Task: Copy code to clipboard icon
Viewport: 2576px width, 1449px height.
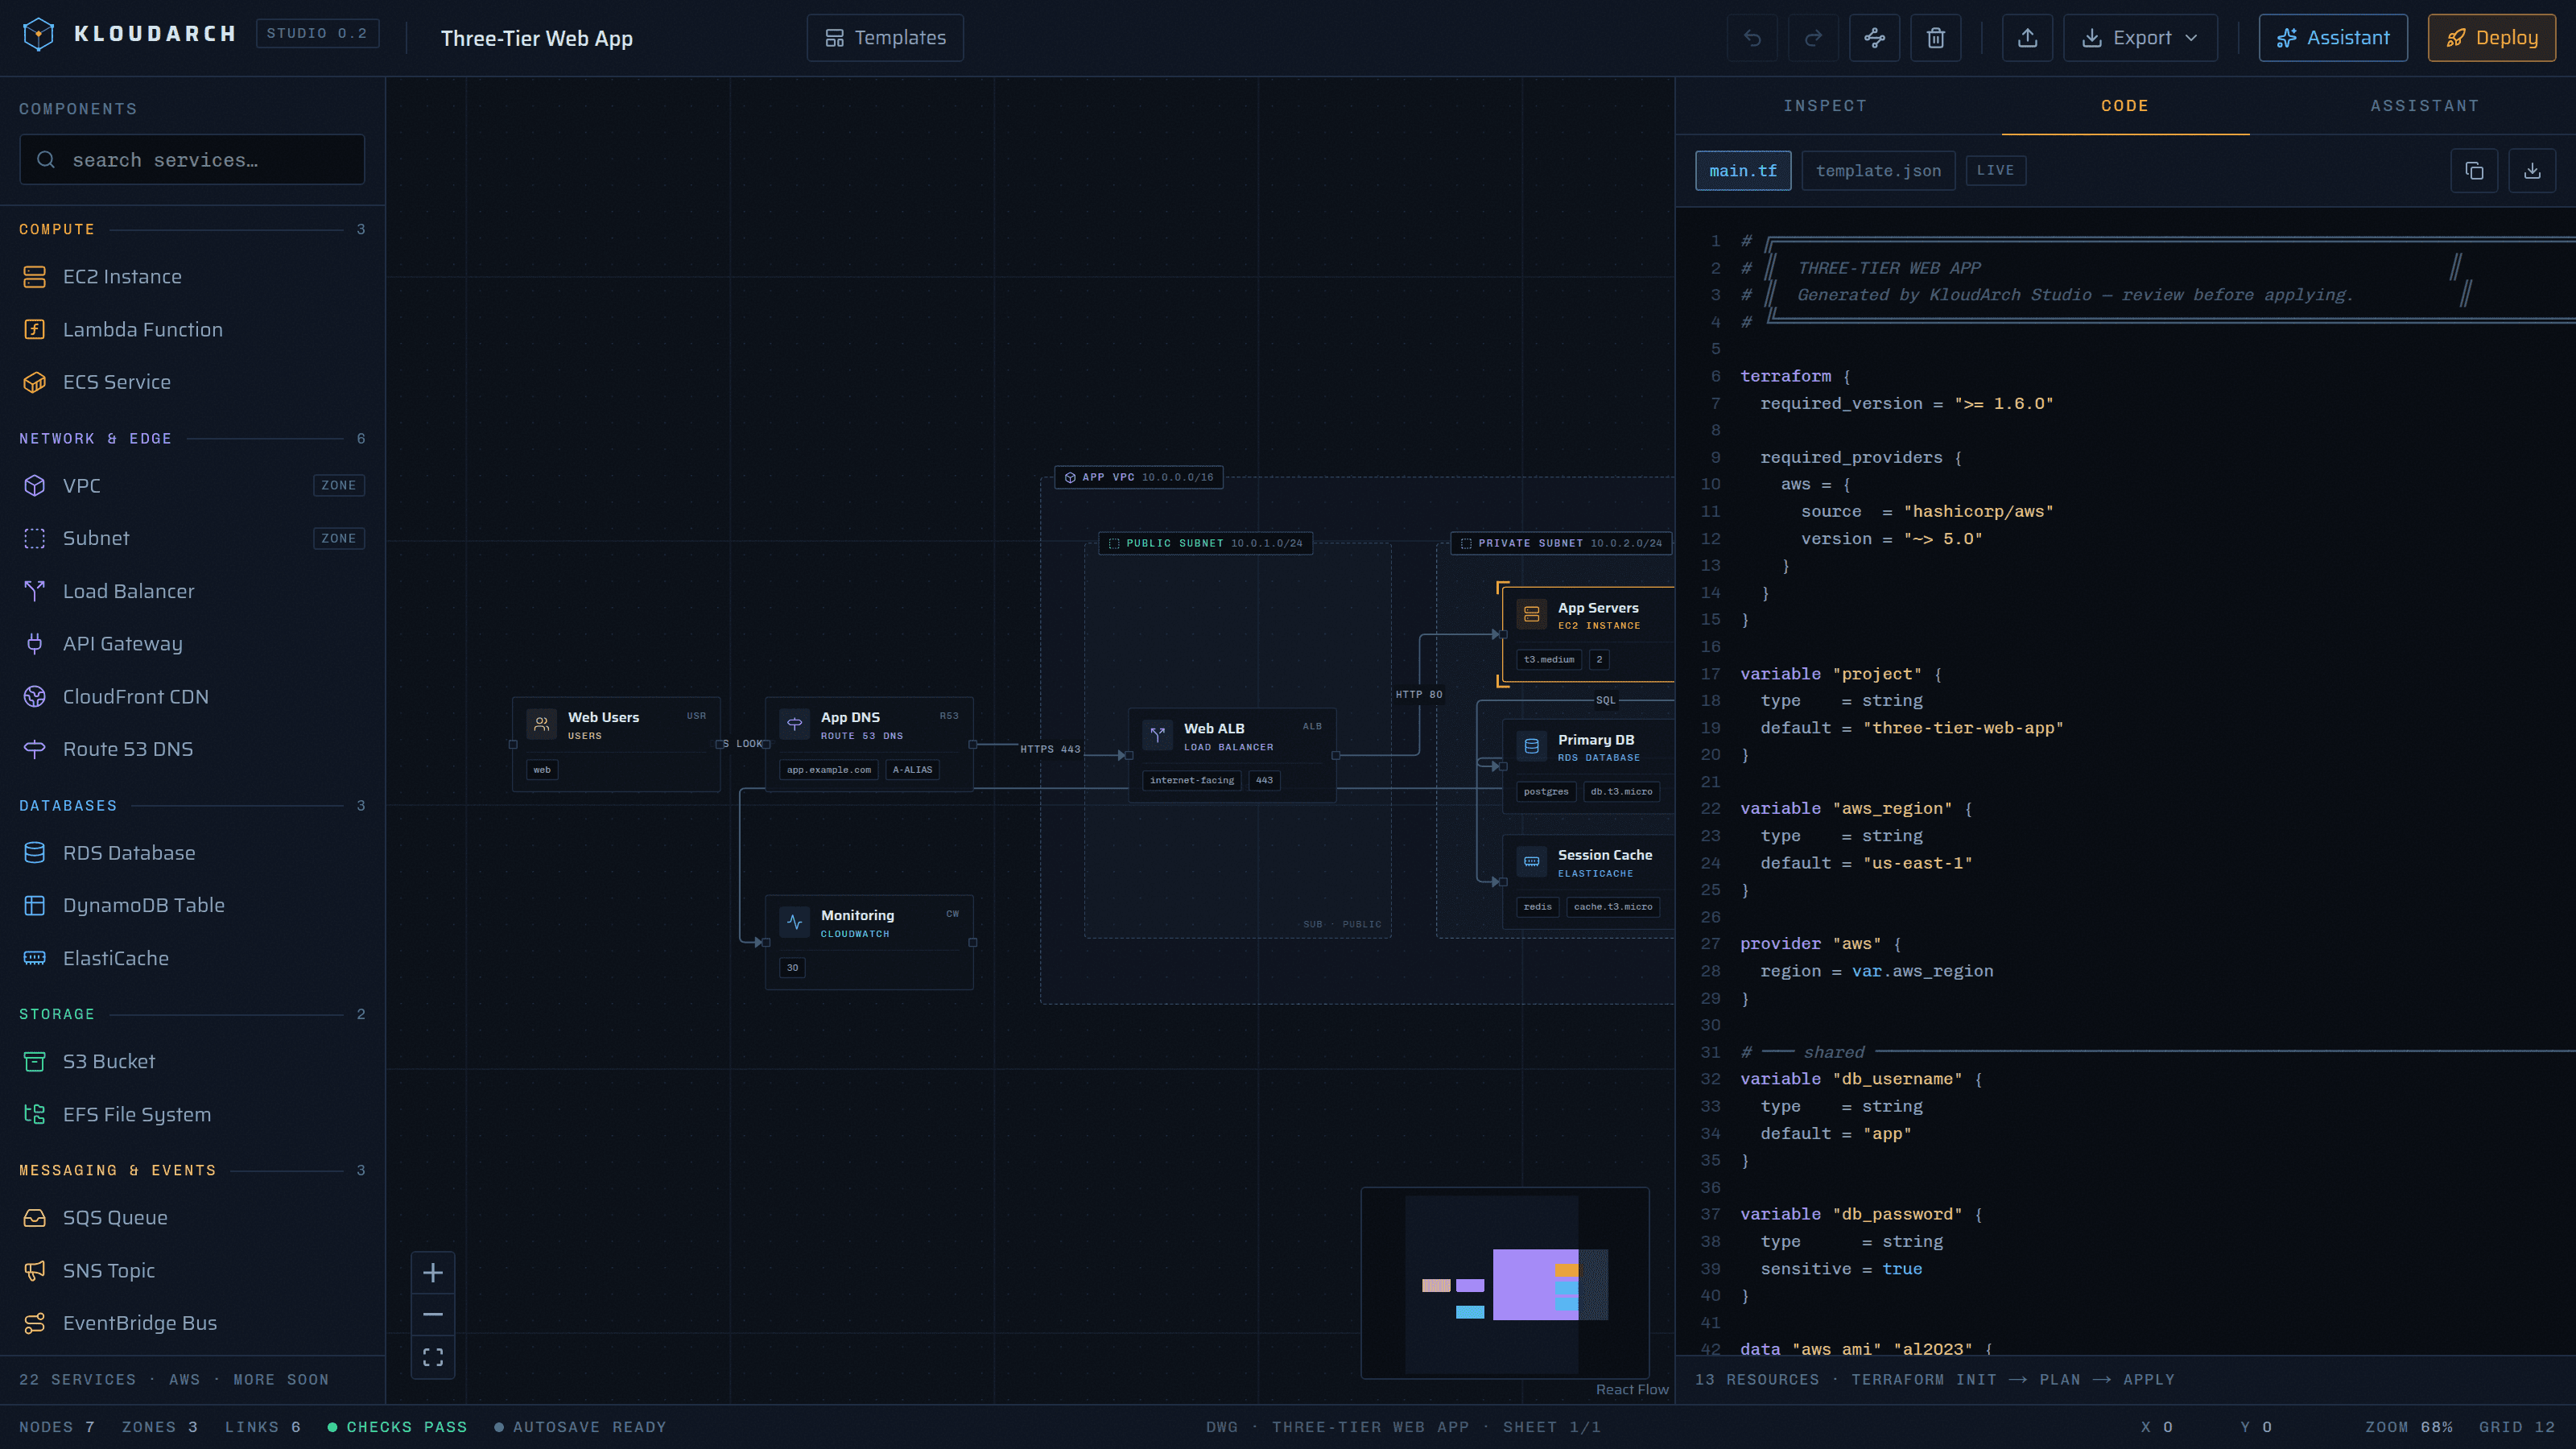Action: 2474,171
